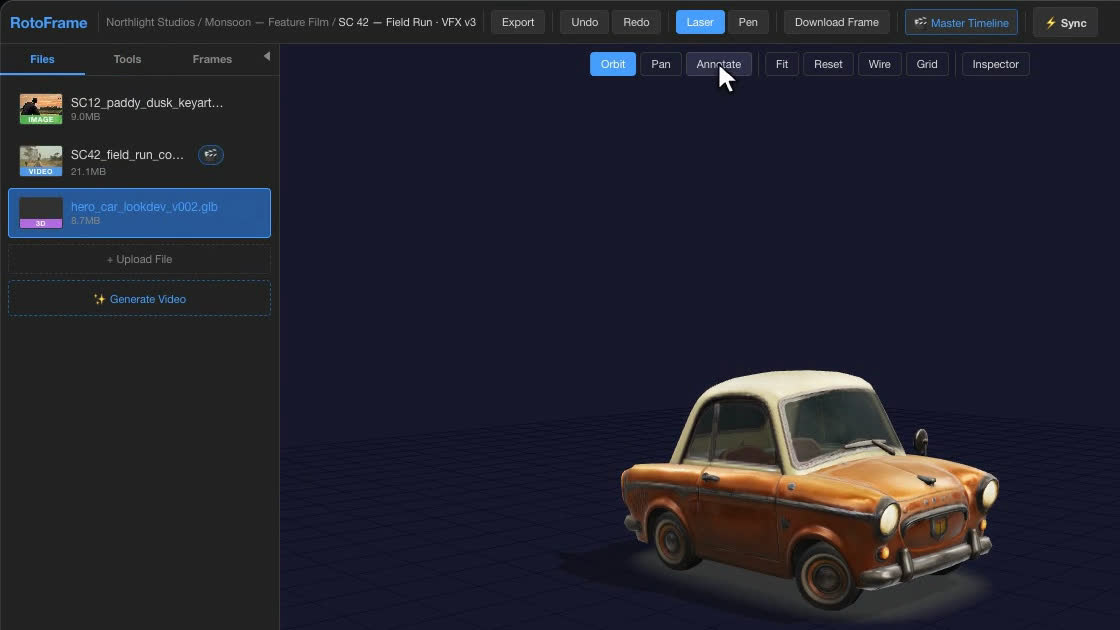Enable Orbit camera mode
The height and width of the screenshot is (630, 1120).
[613, 64]
